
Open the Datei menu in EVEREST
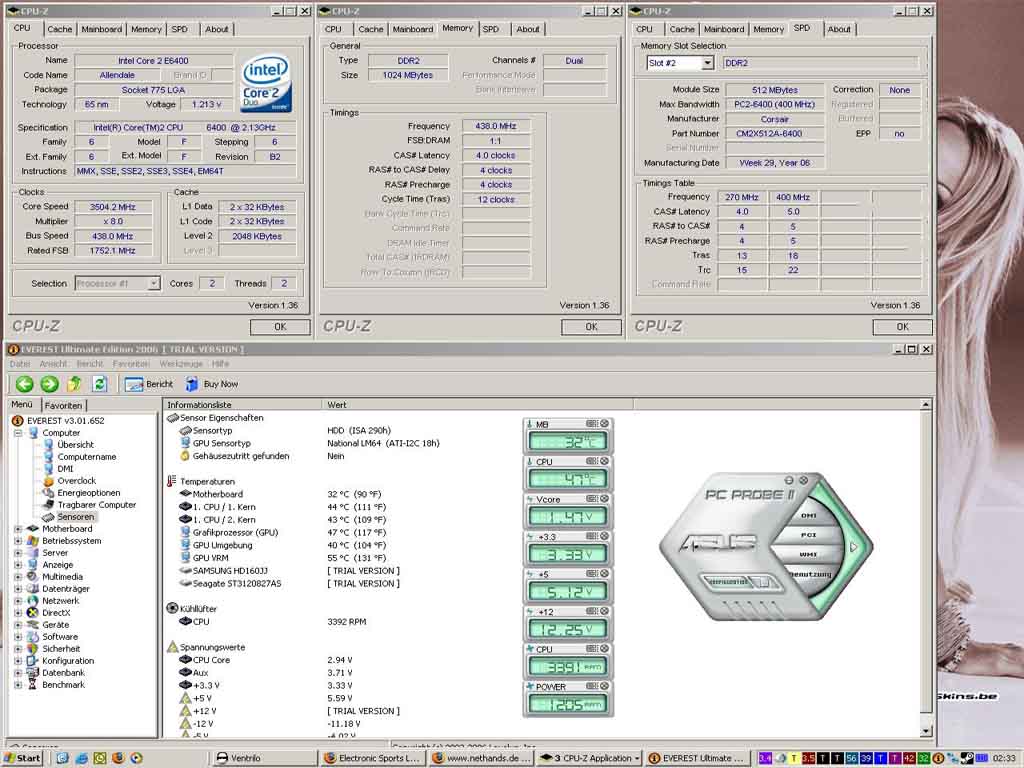pos(20,364)
